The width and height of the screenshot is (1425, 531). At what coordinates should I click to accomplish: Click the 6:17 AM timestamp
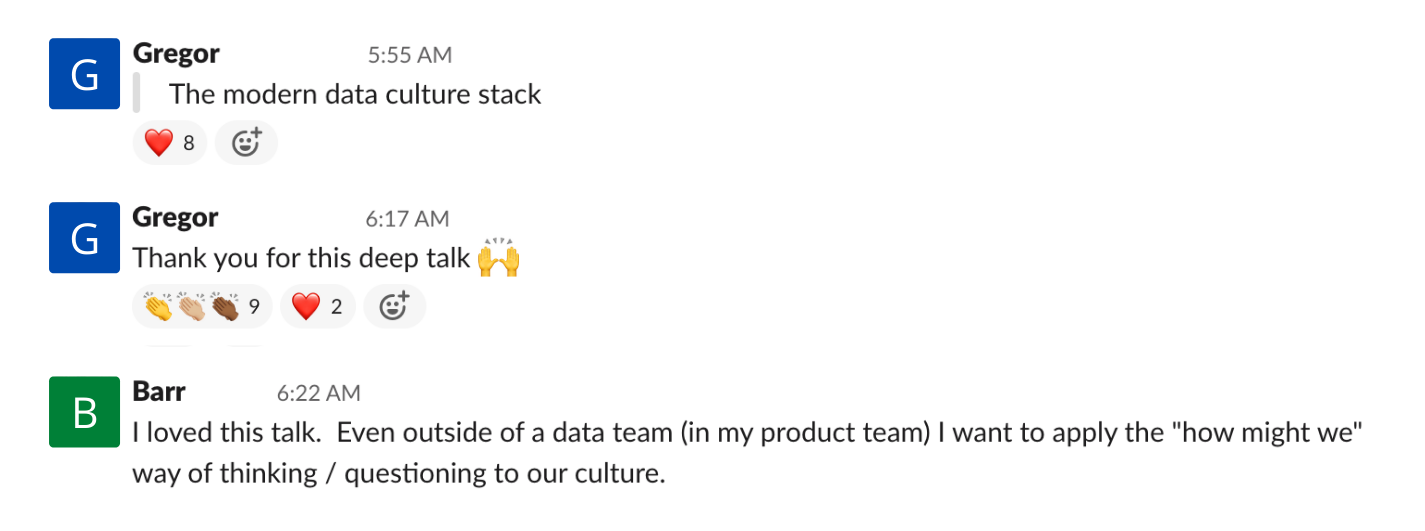(x=406, y=218)
